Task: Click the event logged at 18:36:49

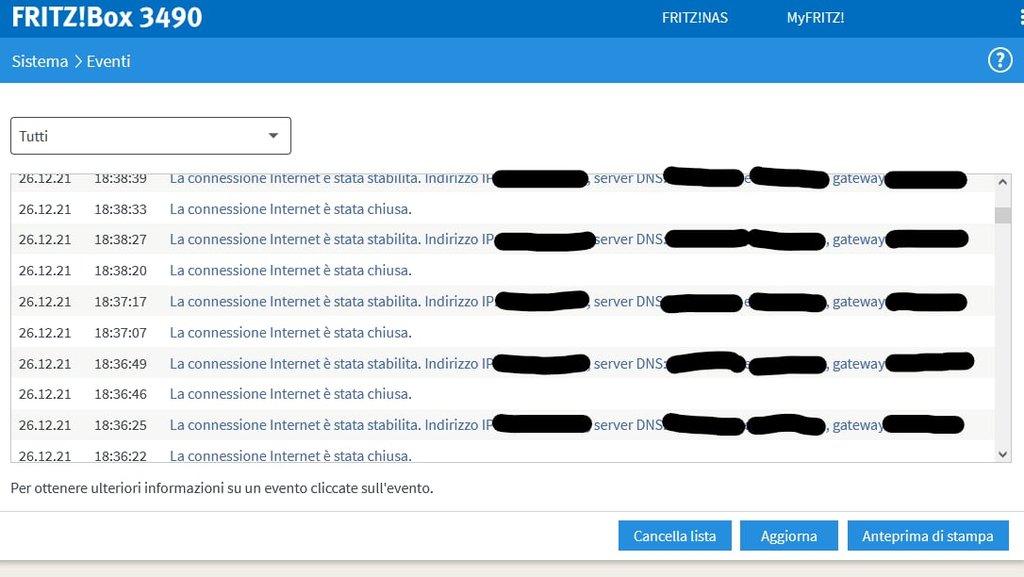Action: (x=330, y=364)
